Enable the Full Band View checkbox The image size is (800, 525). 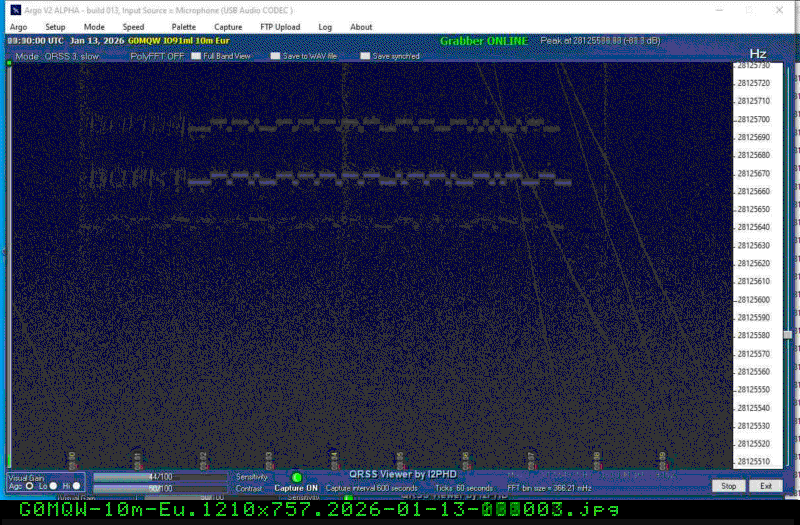(x=196, y=57)
